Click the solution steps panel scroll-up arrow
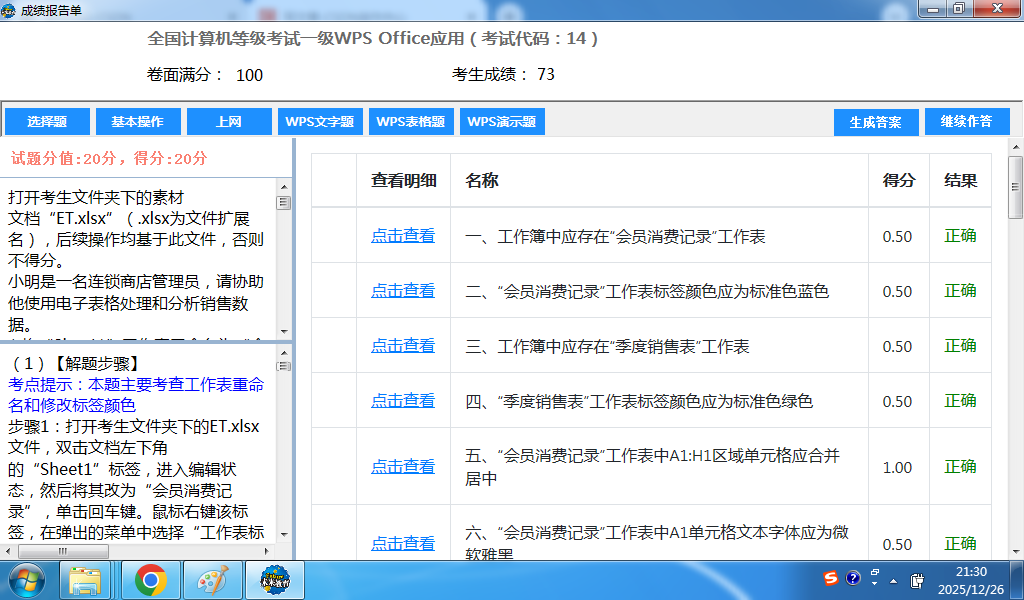The image size is (1024, 600). pos(284,353)
